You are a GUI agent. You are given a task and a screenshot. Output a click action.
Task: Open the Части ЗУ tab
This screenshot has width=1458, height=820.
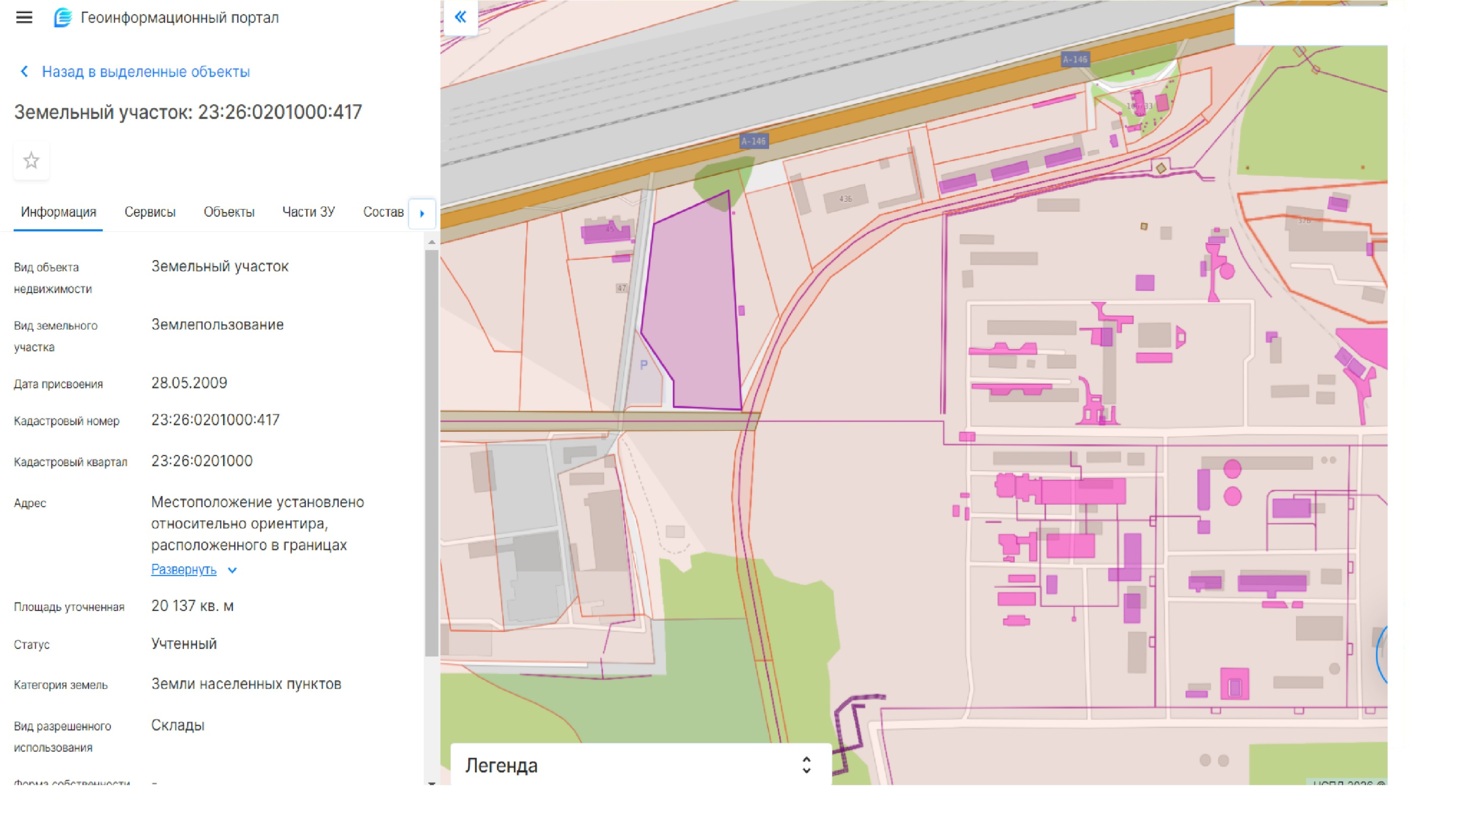[x=308, y=212]
